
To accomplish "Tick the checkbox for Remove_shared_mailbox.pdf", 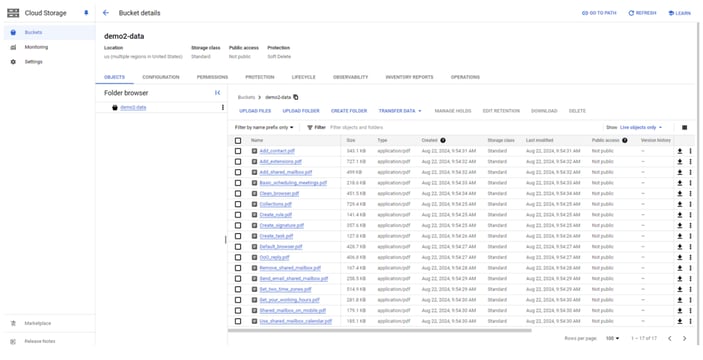I will pos(238,268).
